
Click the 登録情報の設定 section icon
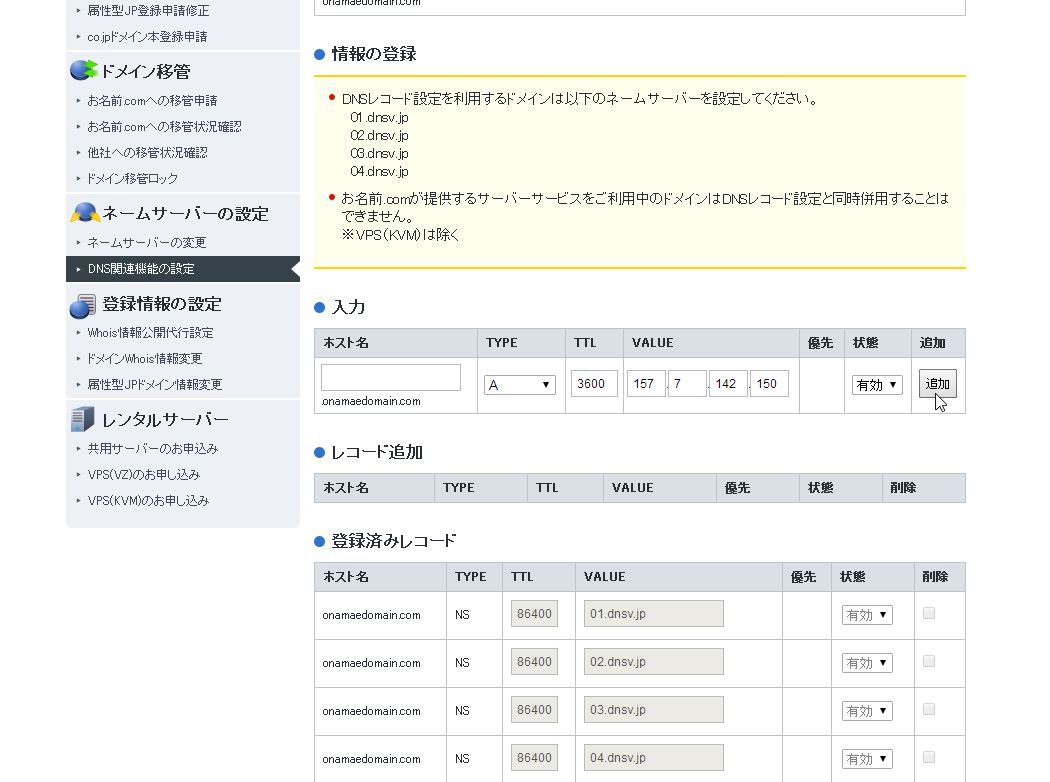click(83, 305)
